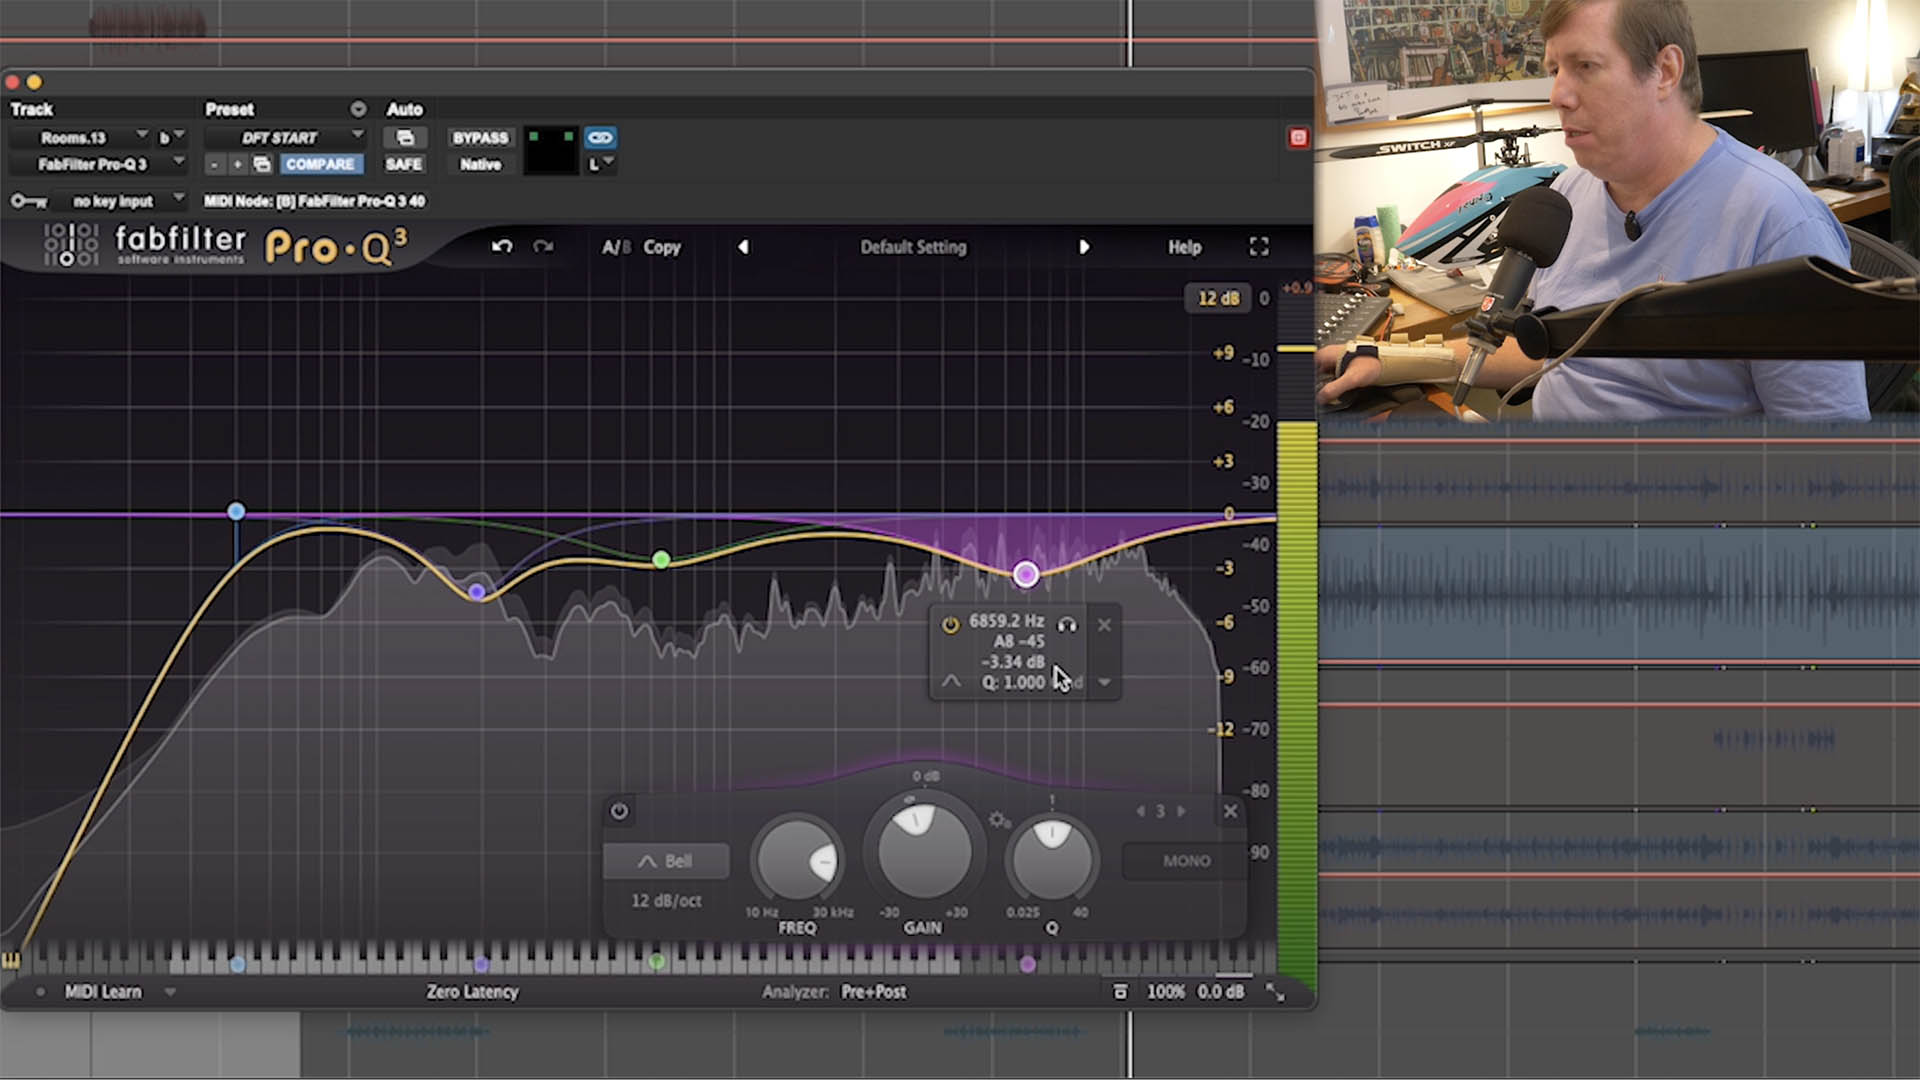Click the key input key icon
Screen dimensions: 1920x1080
tap(28, 201)
